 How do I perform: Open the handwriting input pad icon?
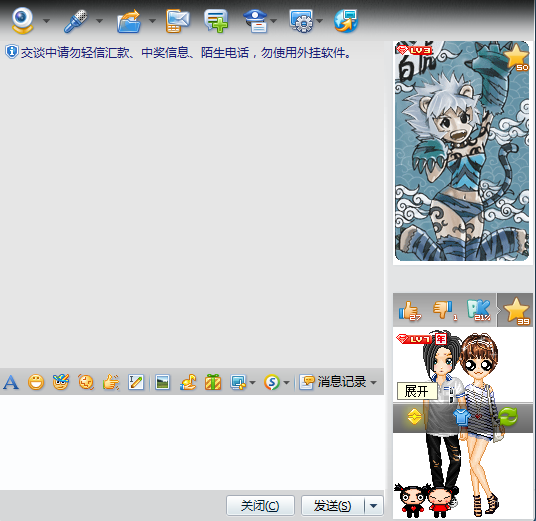point(136,382)
